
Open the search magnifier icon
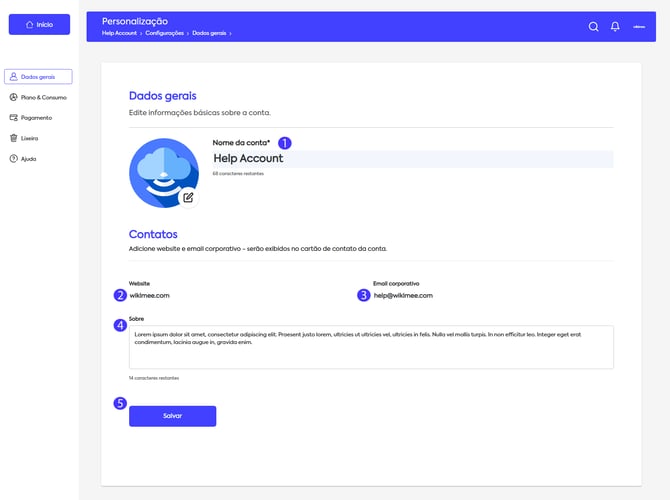tap(593, 27)
